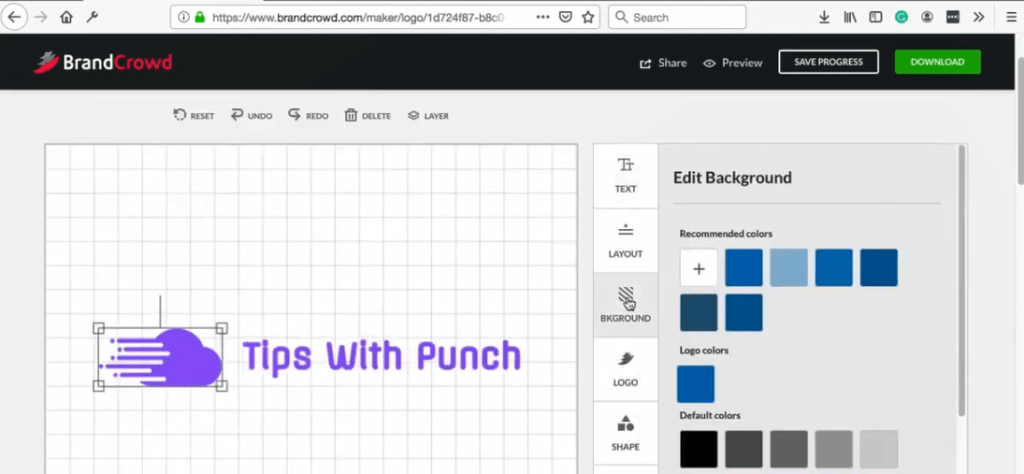Select the black default color swatch
1024x474 pixels.
(699, 449)
